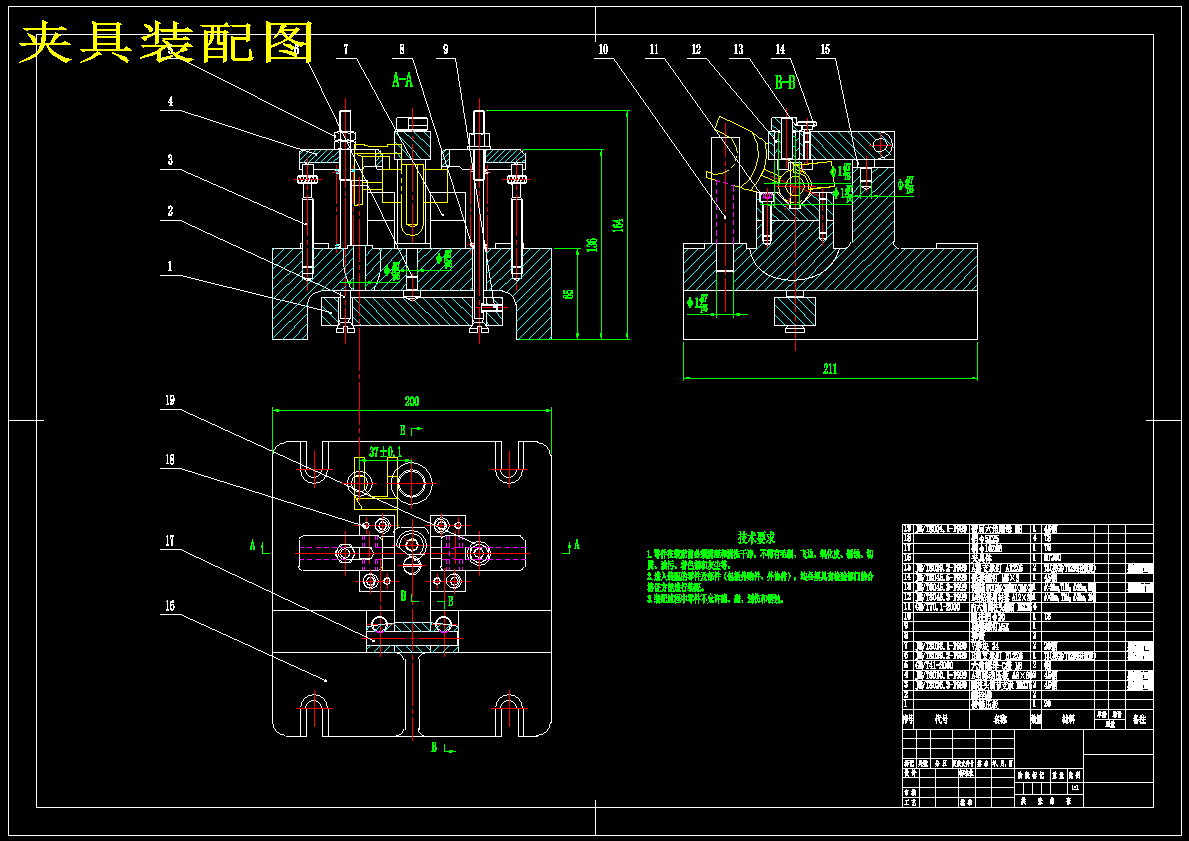Click part balloon number 19
The width and height of the screenshot is (1189, 841).
170,400
